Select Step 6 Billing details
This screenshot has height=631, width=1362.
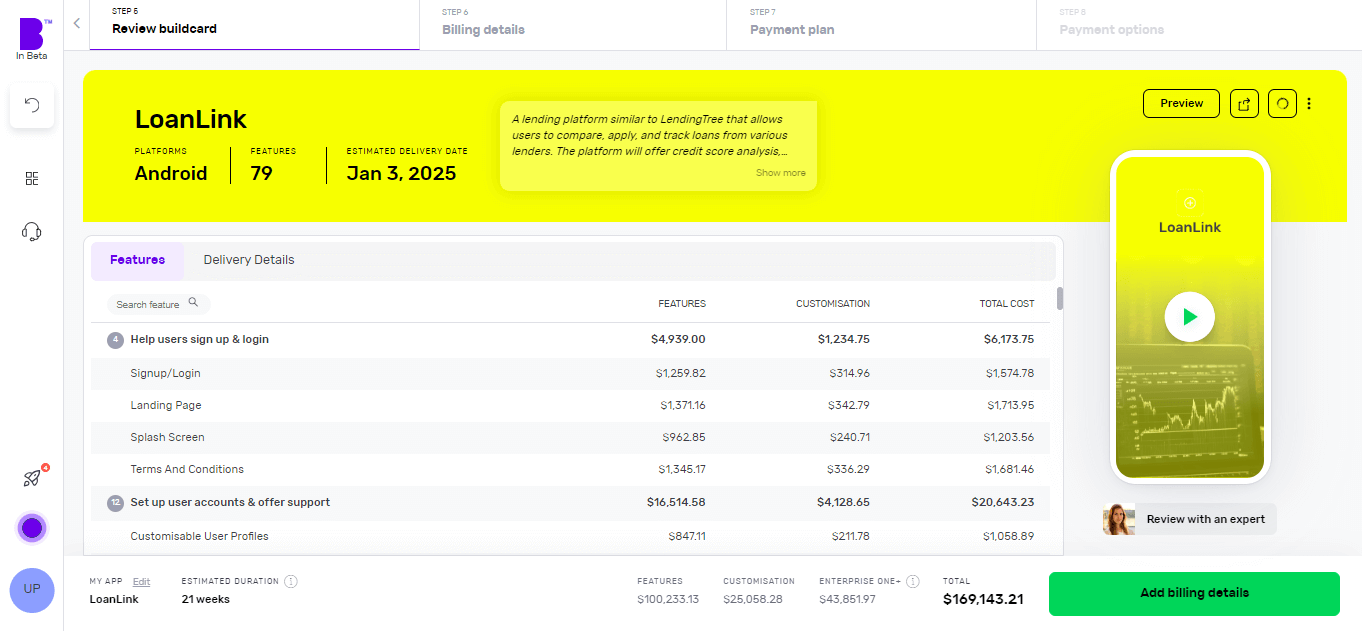[x=573, y=24]
